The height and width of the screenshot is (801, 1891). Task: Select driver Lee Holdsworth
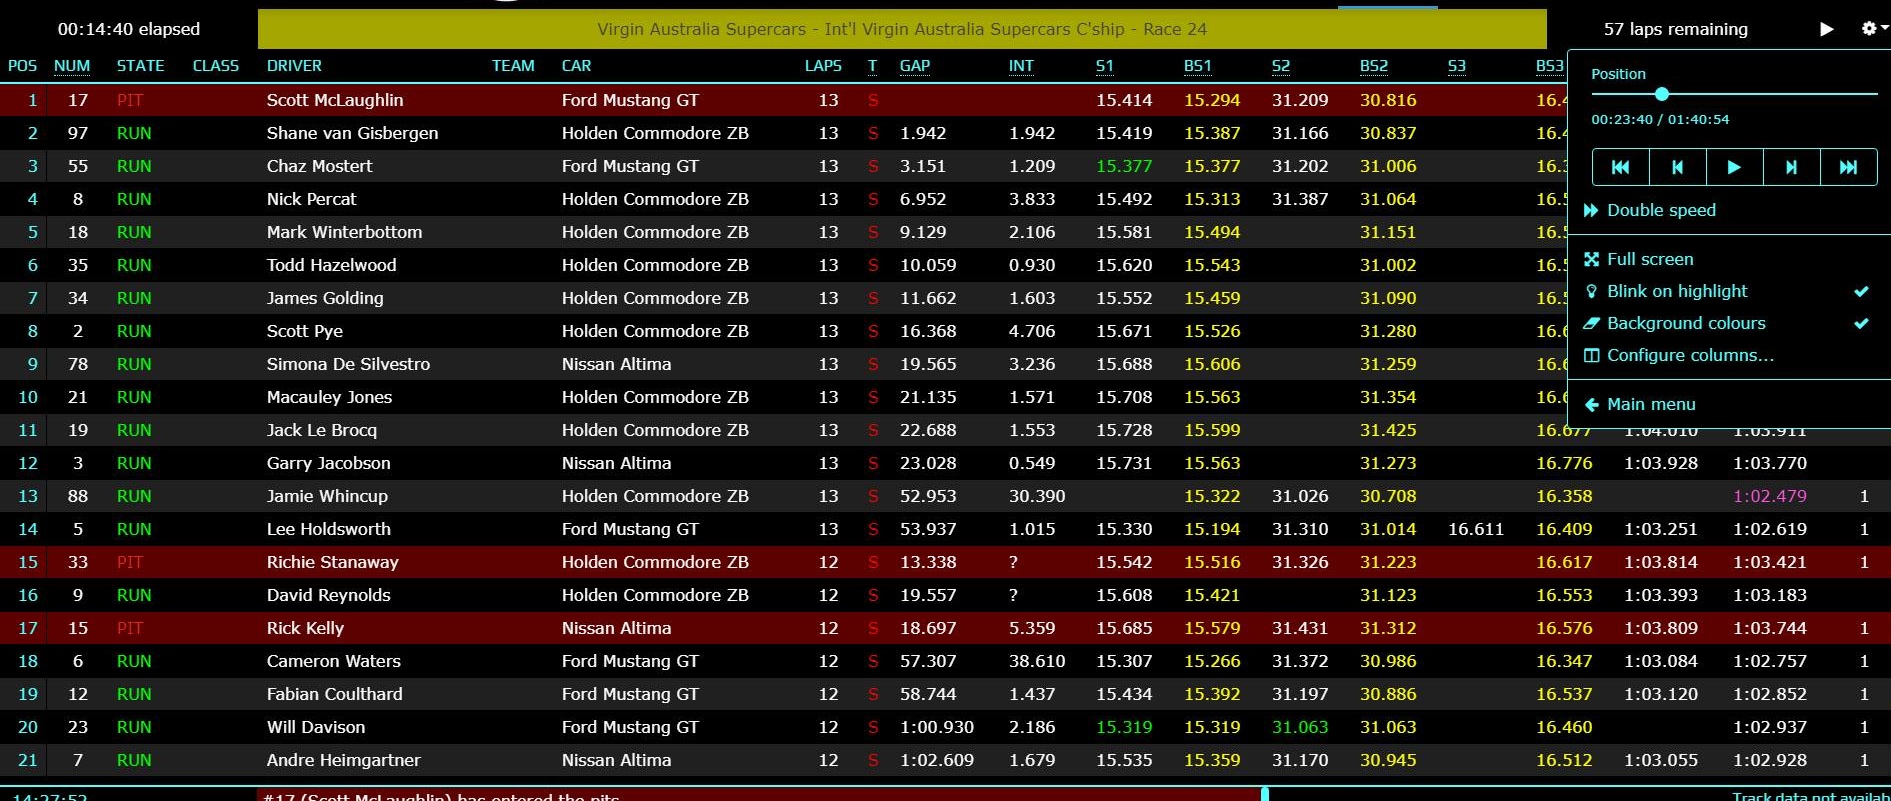[328, 529]
